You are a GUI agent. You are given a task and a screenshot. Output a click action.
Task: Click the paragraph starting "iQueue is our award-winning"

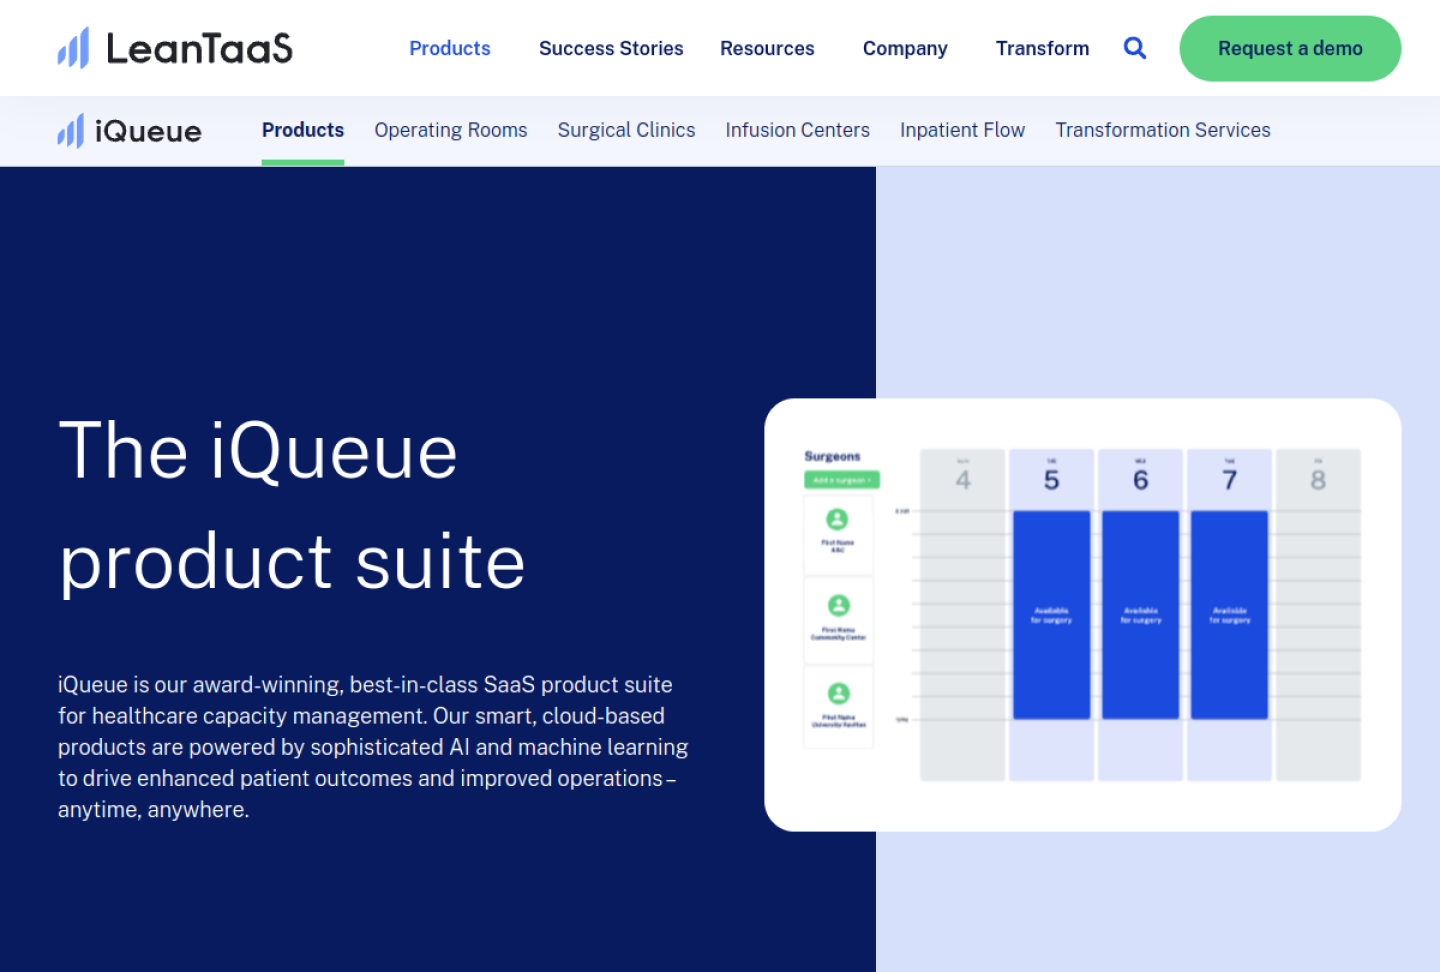pos(373,747)
